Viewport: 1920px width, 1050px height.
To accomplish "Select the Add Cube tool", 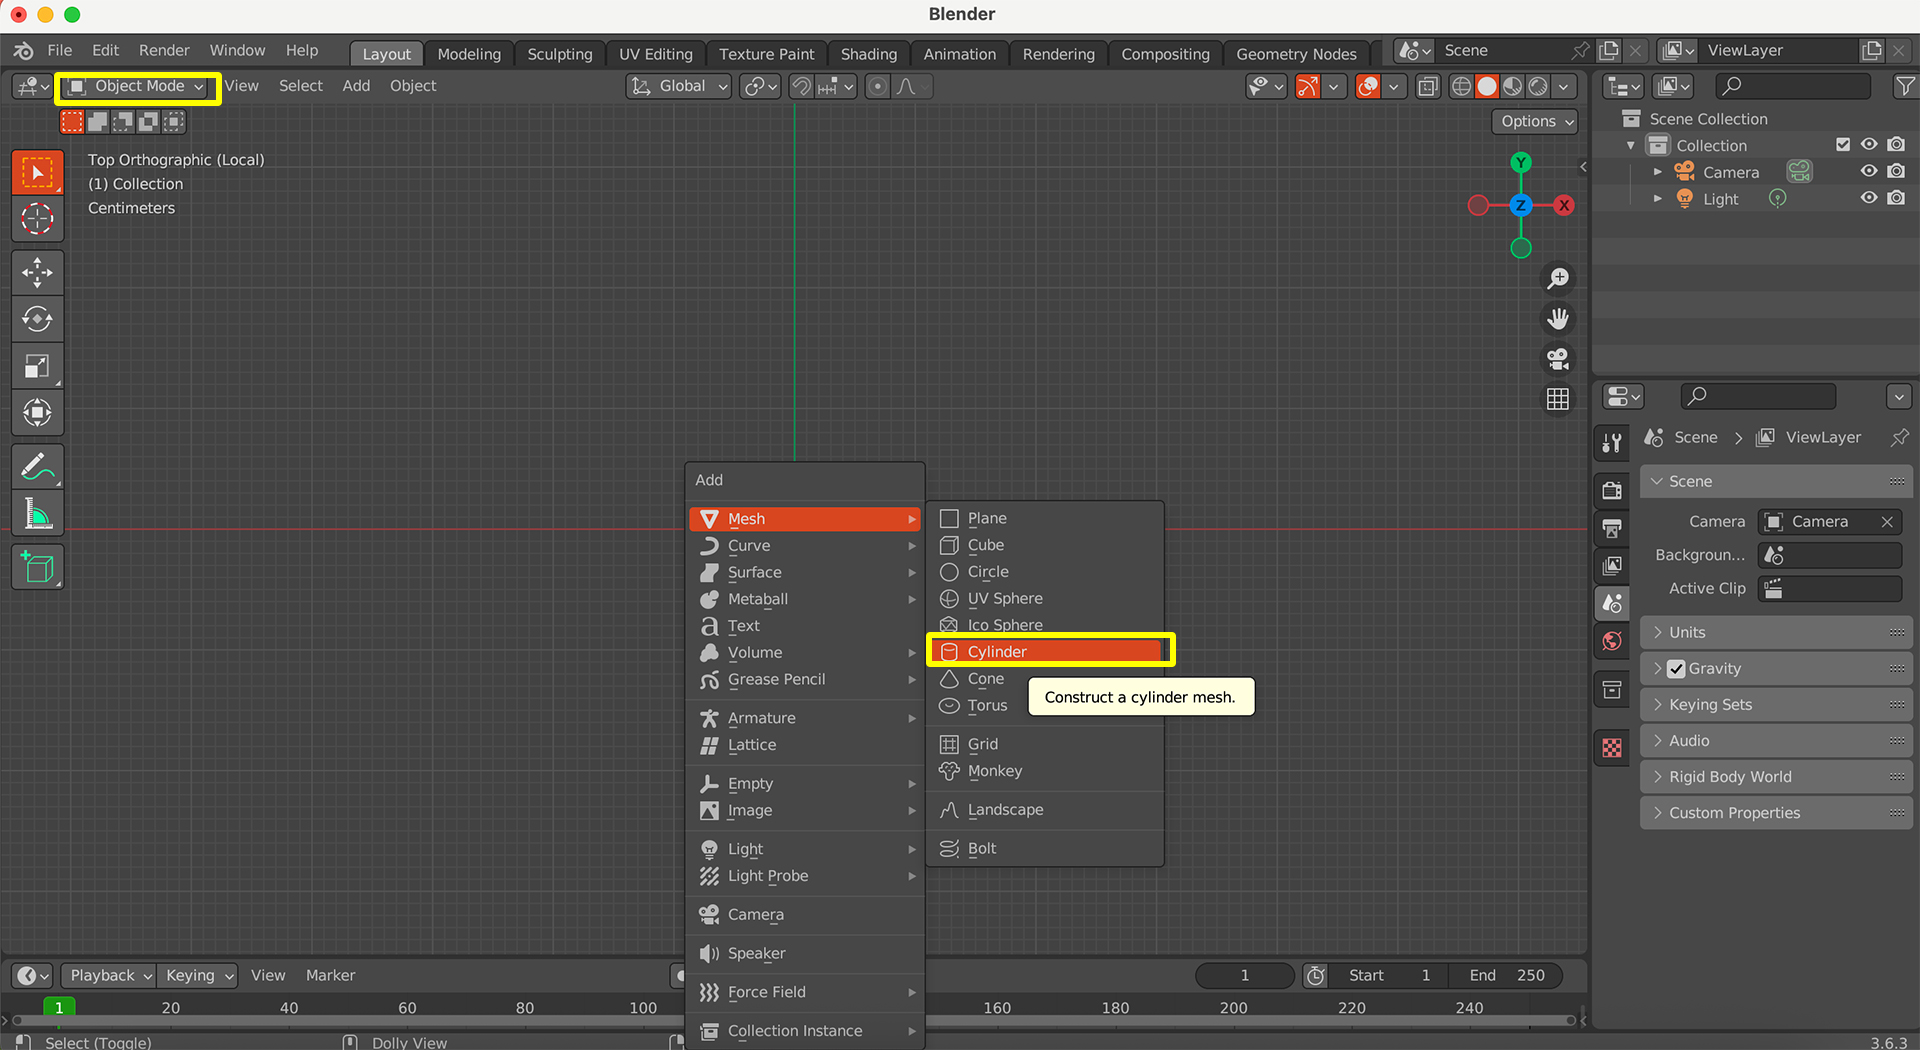I will 37,568.
